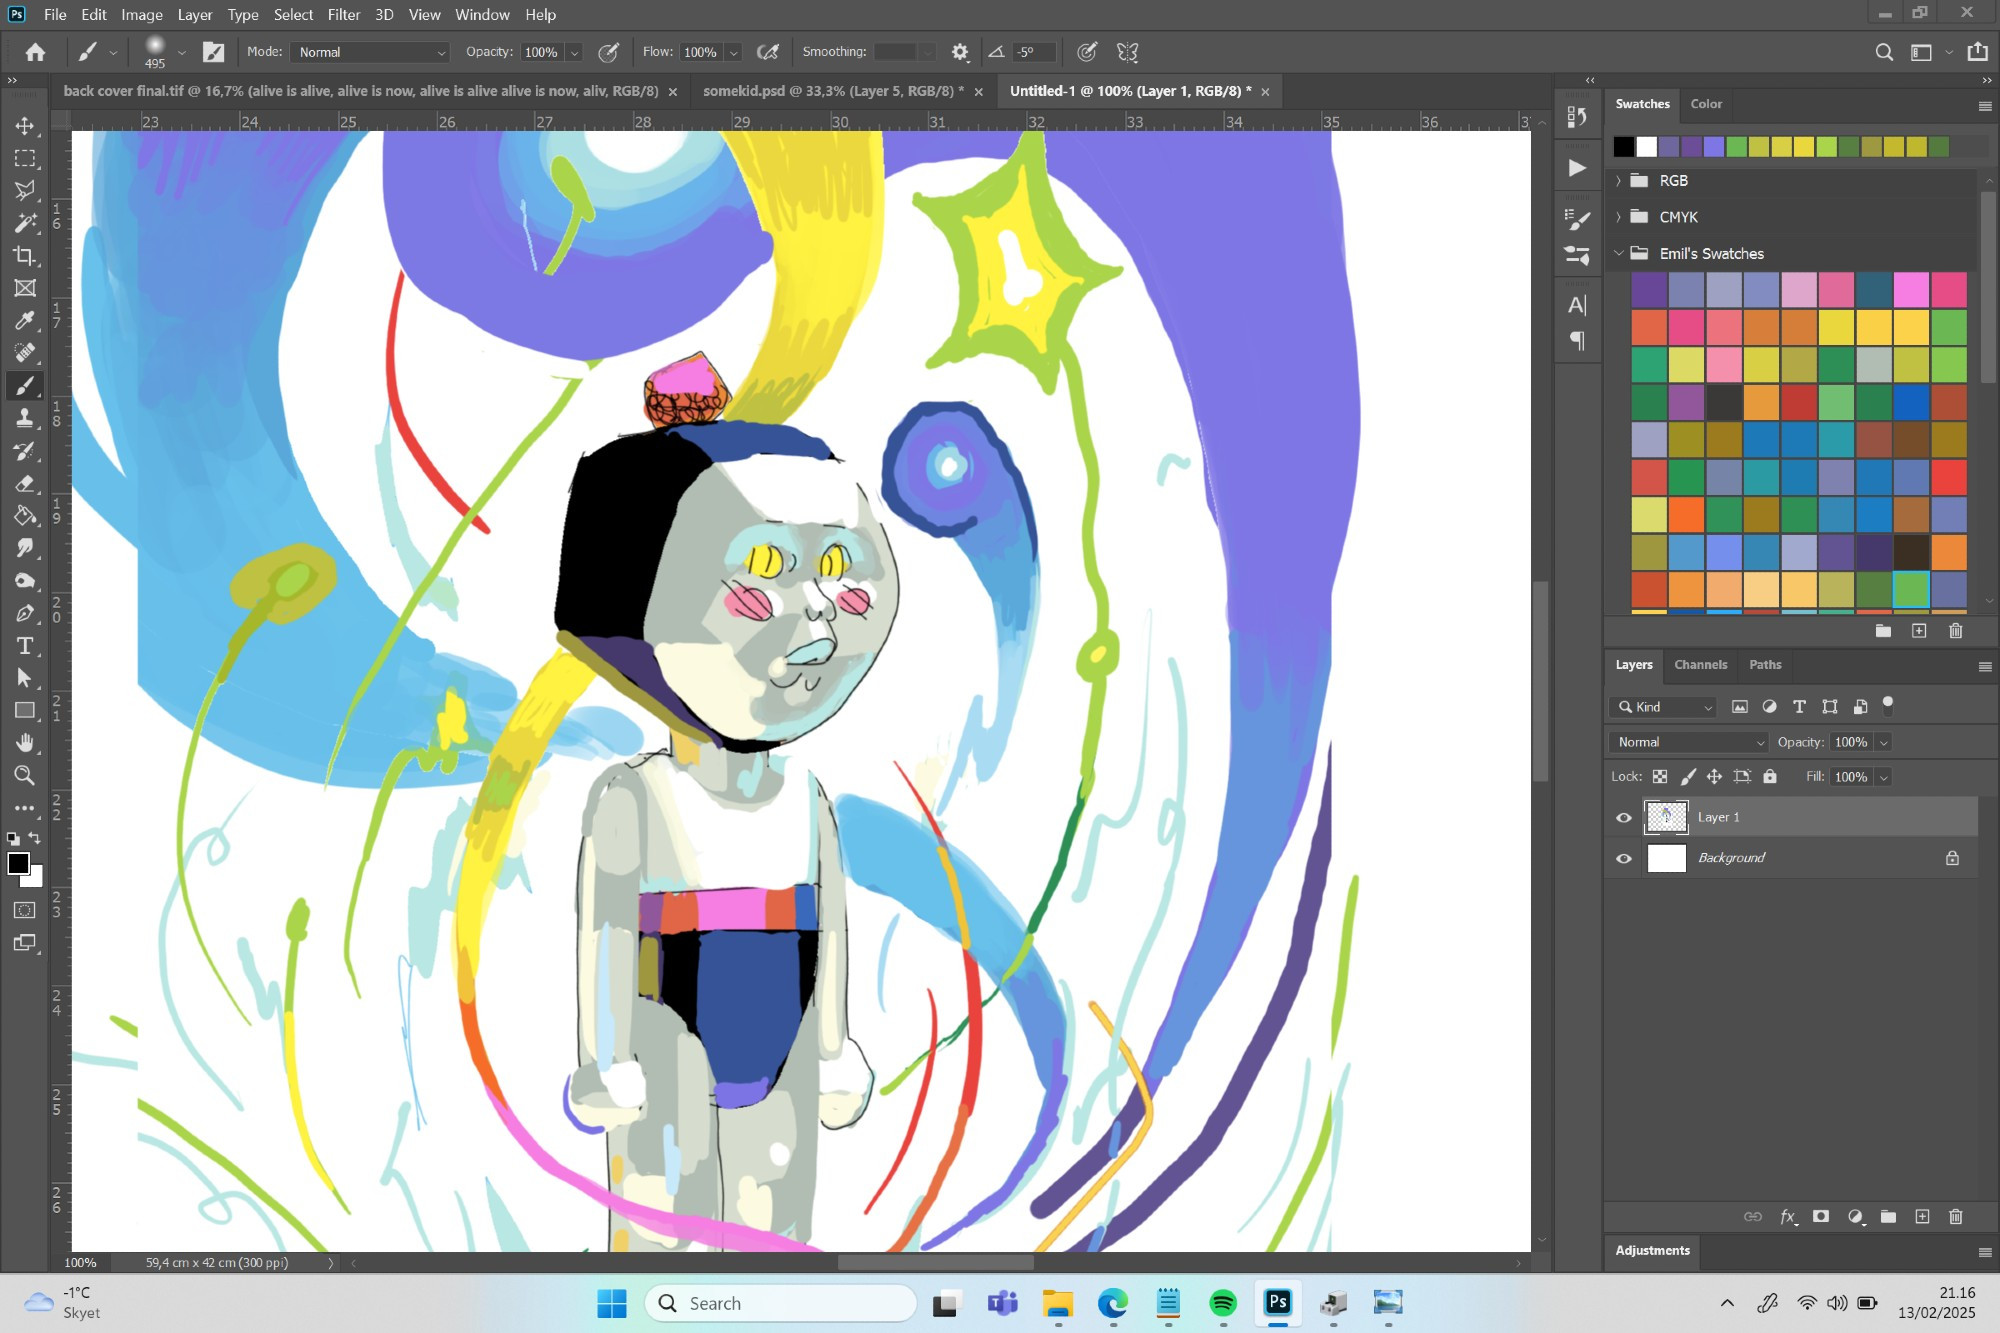Toggle lock position
The image size is (2000, 1333).
[x=1714, y=777]
